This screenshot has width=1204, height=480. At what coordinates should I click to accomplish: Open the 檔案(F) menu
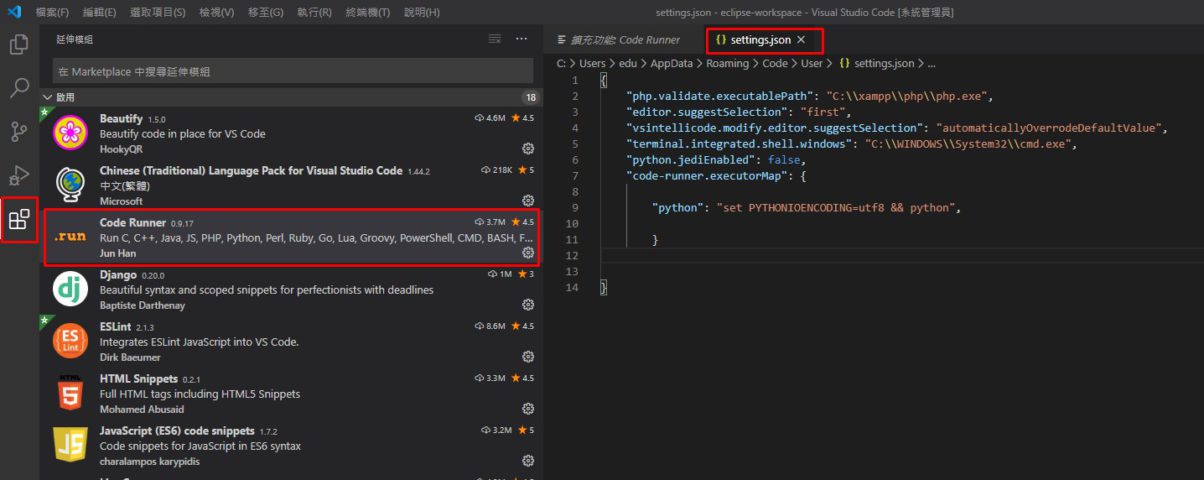[52, 12]
